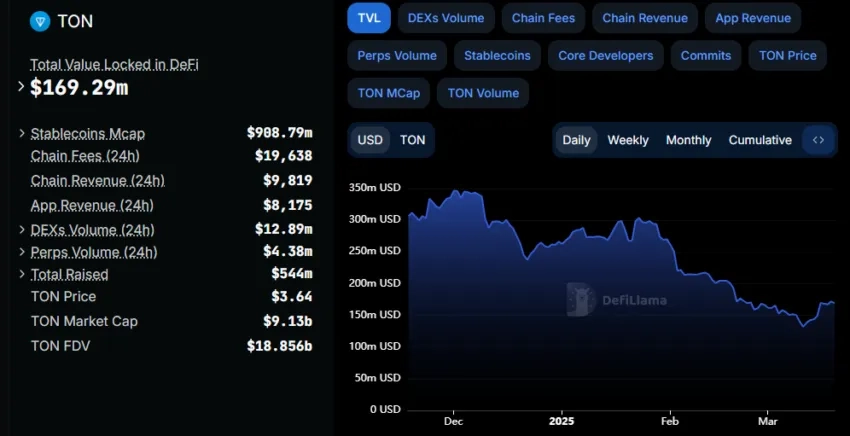Viewport: 850px width, 436px height.
Task: Select the Monthly interval tab
Action: 688,140
